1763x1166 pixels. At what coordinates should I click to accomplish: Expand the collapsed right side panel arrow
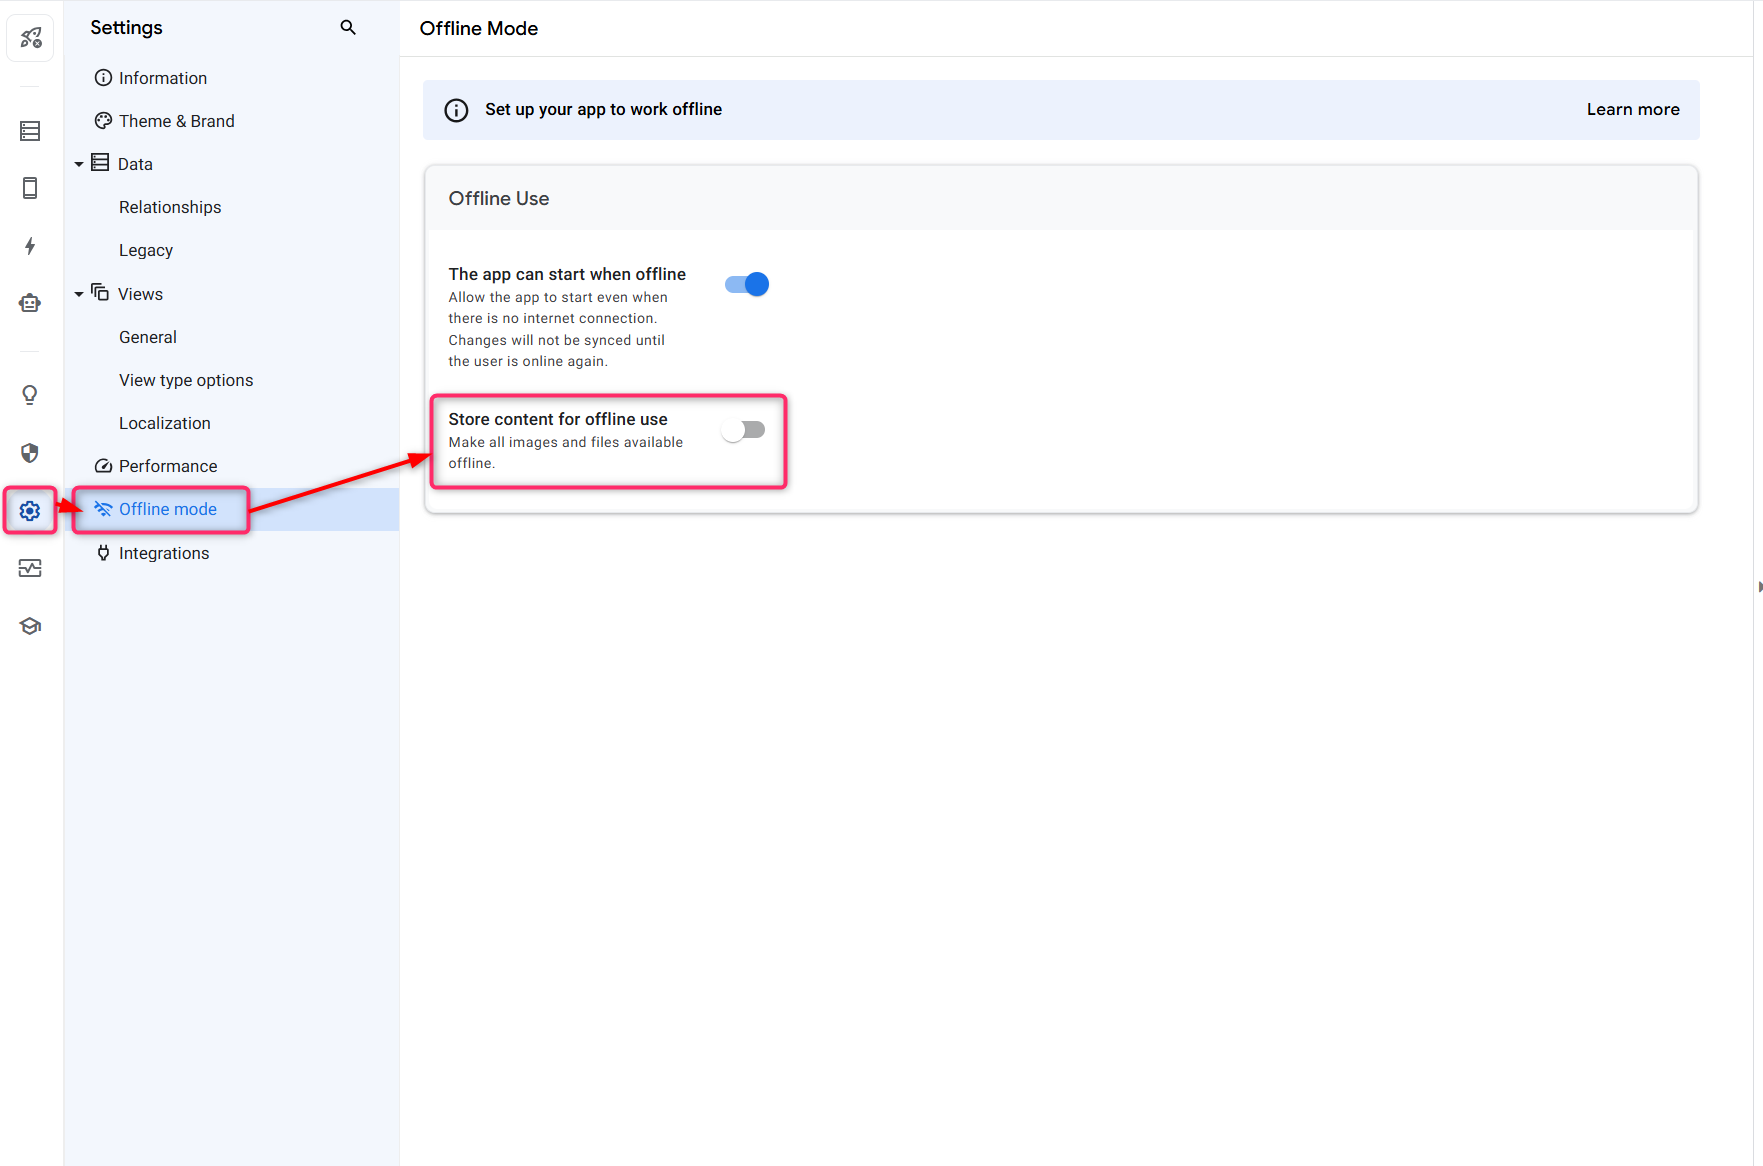point(1759,586)
